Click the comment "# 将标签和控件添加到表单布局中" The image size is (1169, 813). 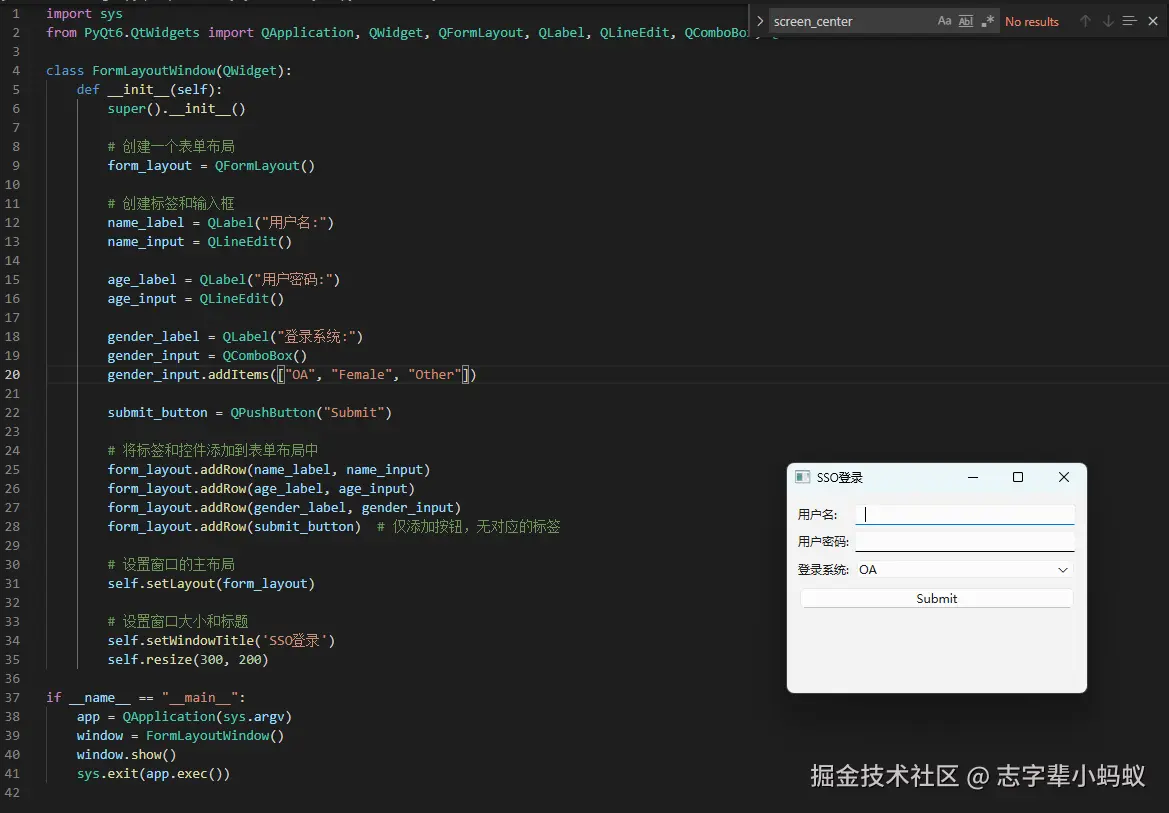tap(212, 451)
